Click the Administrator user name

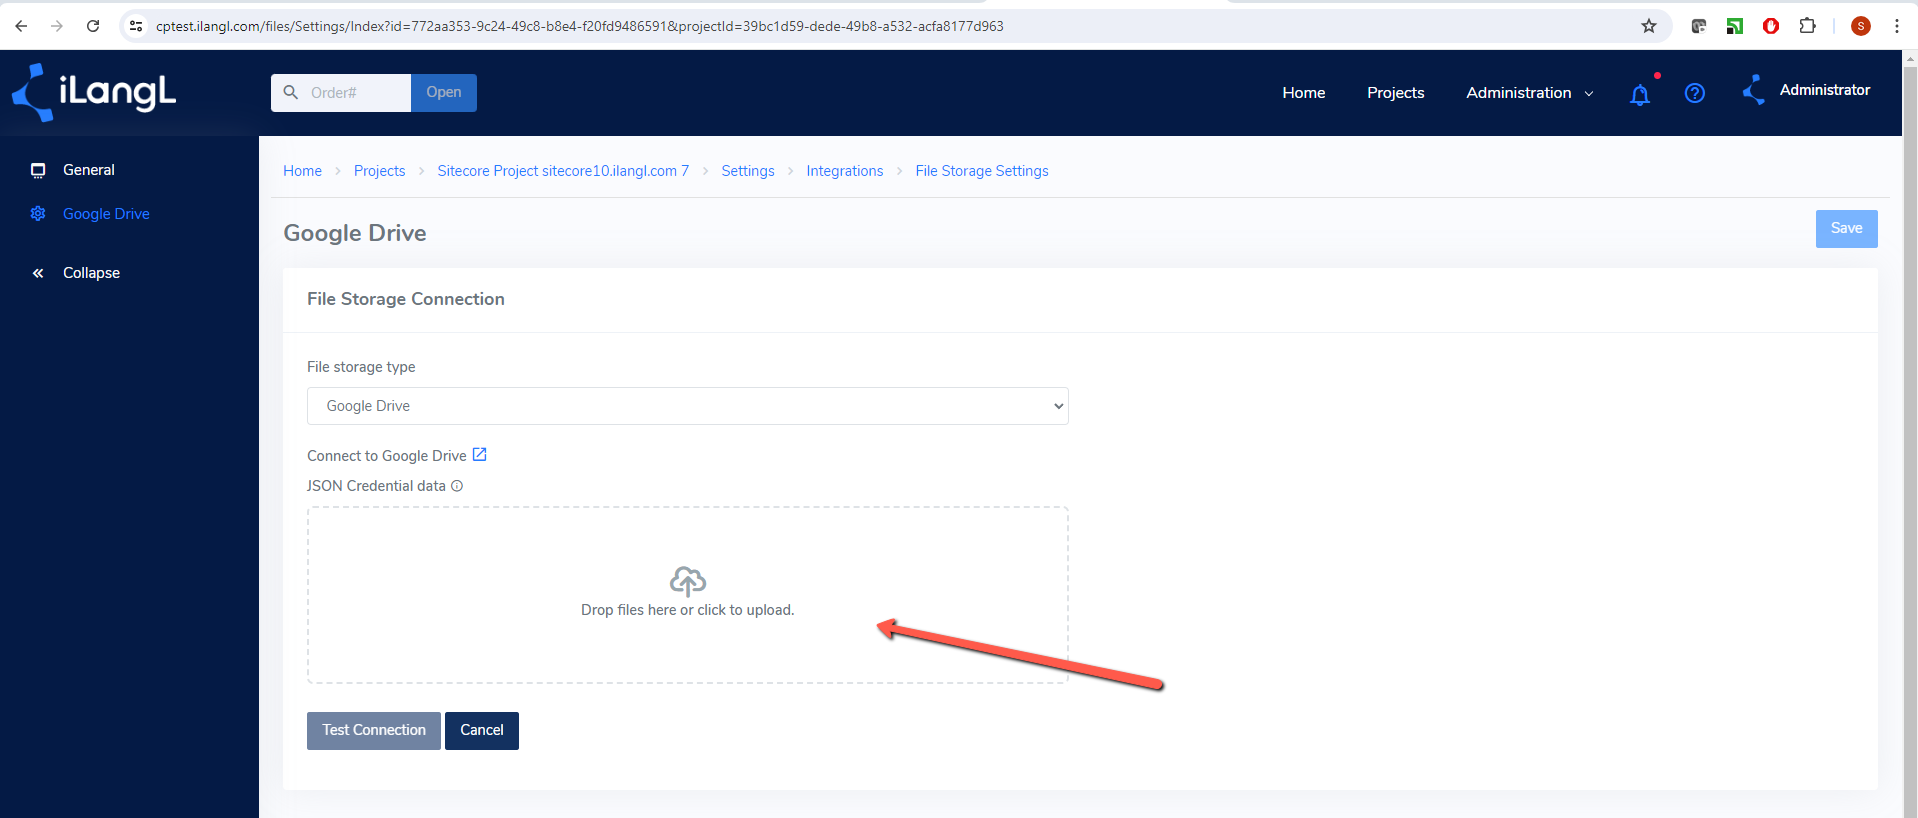point(1825,90)
